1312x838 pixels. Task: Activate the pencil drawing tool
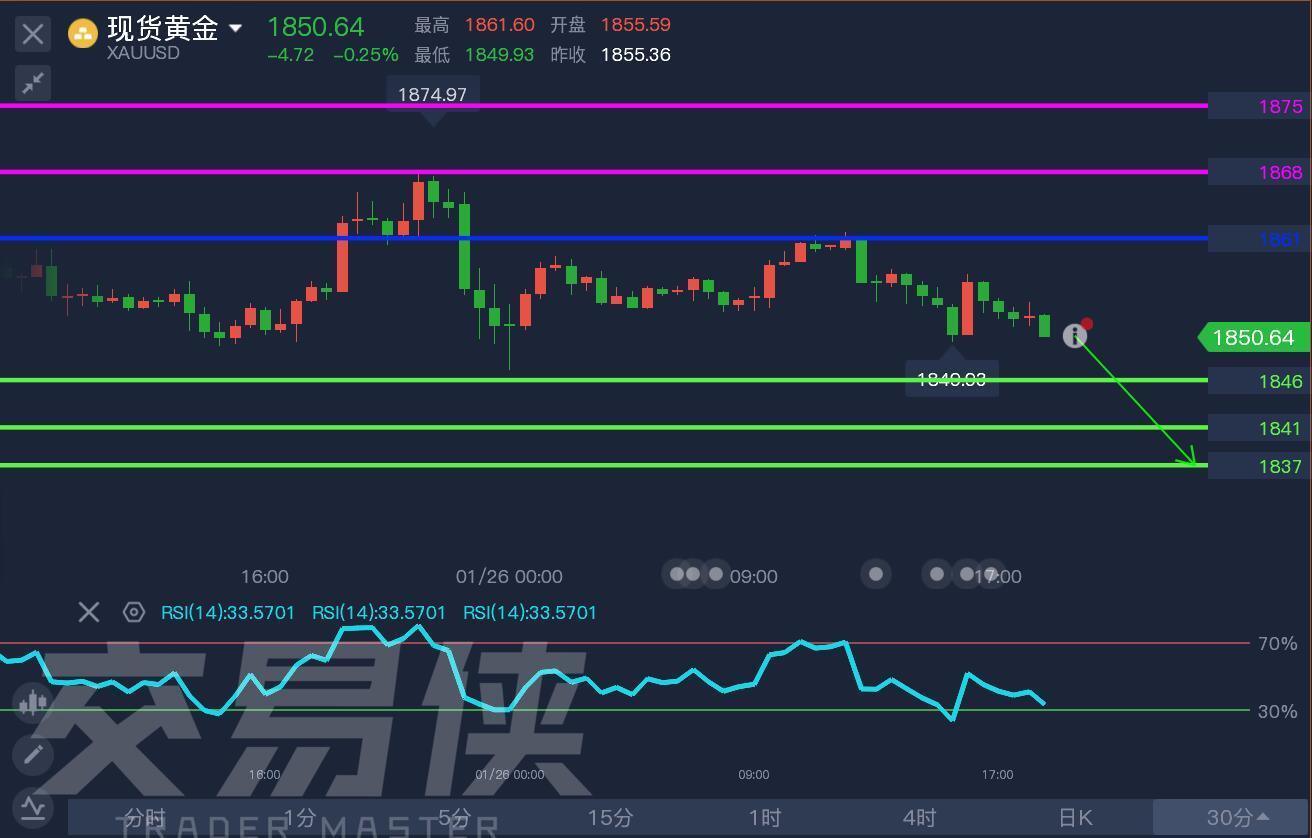[x=33, y=755]
